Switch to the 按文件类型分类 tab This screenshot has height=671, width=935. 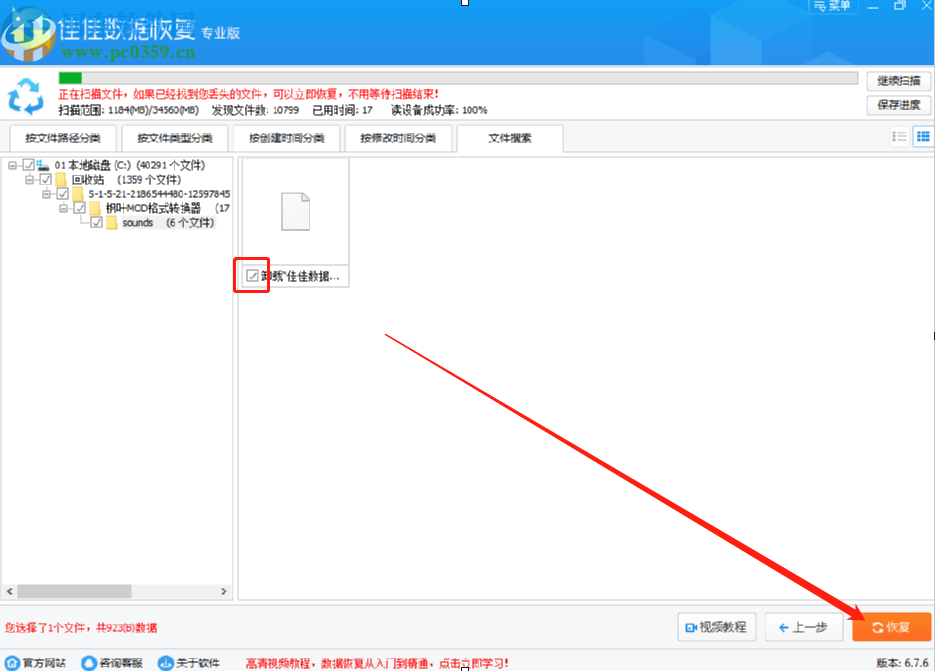coord(174,138)
